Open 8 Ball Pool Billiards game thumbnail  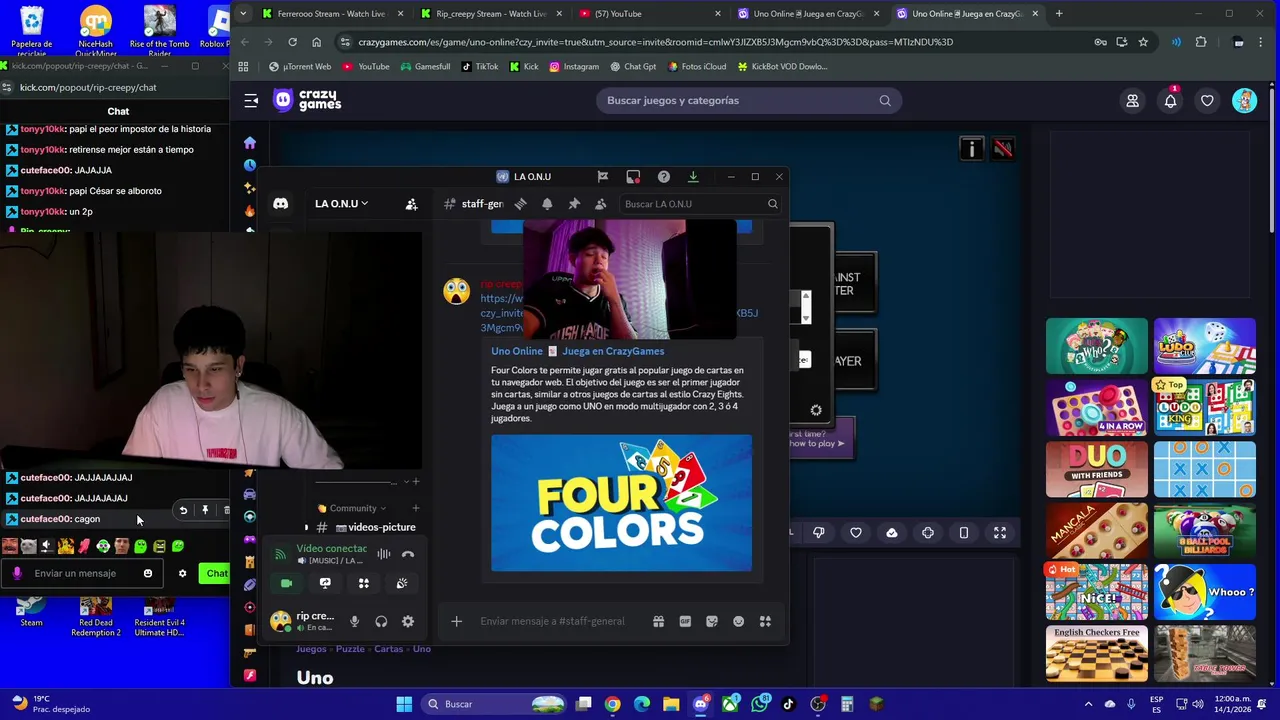1205,531
